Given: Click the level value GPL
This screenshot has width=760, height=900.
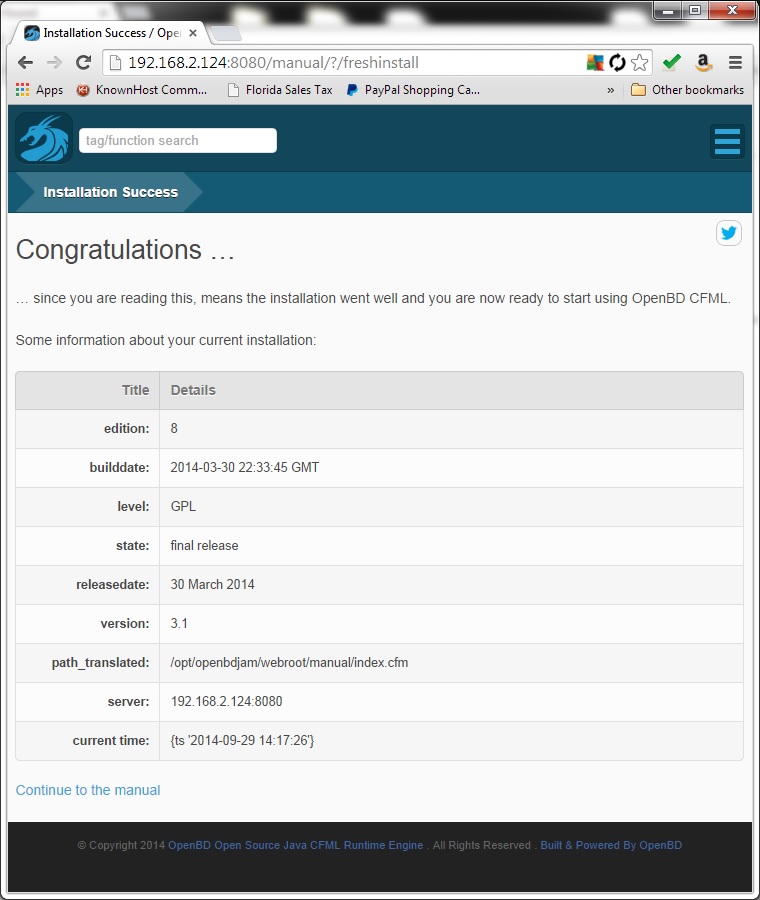Looking at the screenshot, I should (183, 507).
